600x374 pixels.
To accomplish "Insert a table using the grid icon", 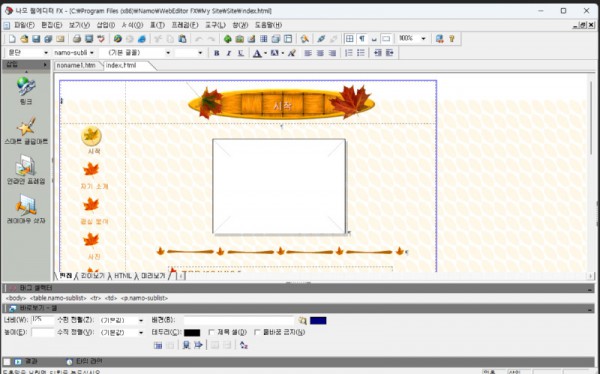I will pyautogui.click(x=264, y=39).
